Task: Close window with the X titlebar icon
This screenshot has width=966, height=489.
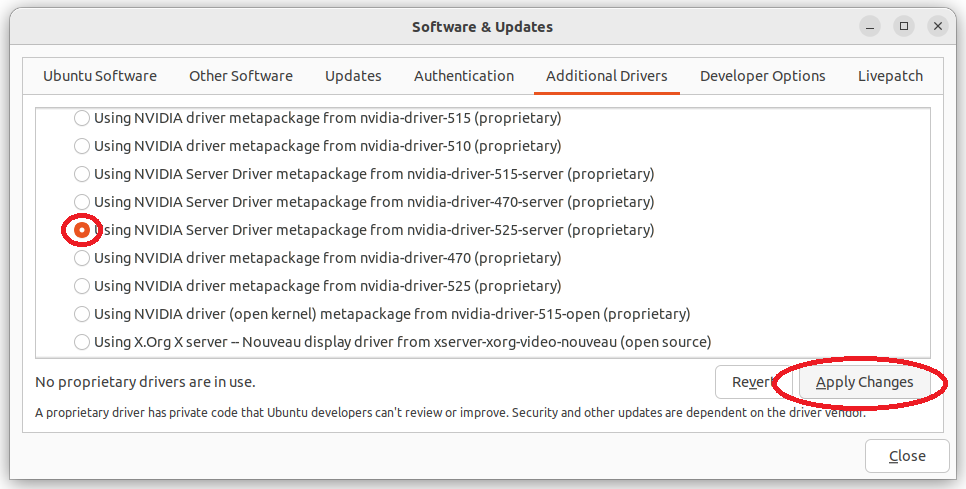Action: coord(938,26)
